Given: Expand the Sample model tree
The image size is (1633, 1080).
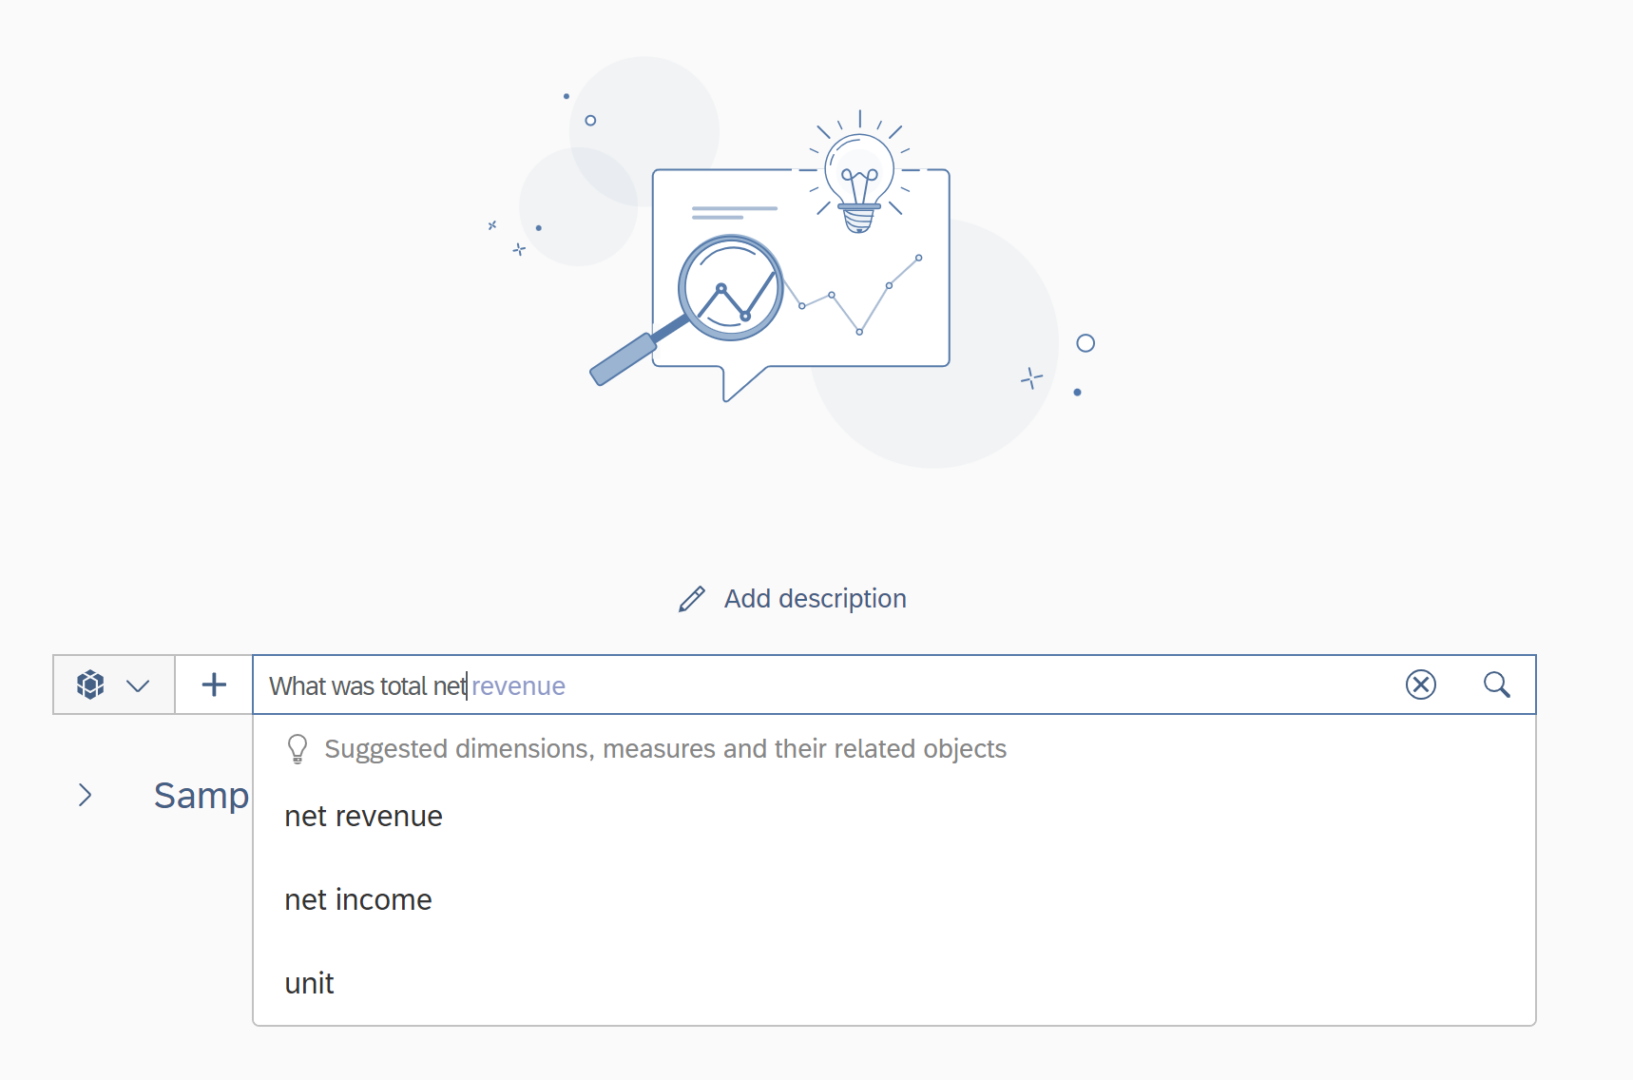Looking at the screenshot, I should [x=85, y=795].
